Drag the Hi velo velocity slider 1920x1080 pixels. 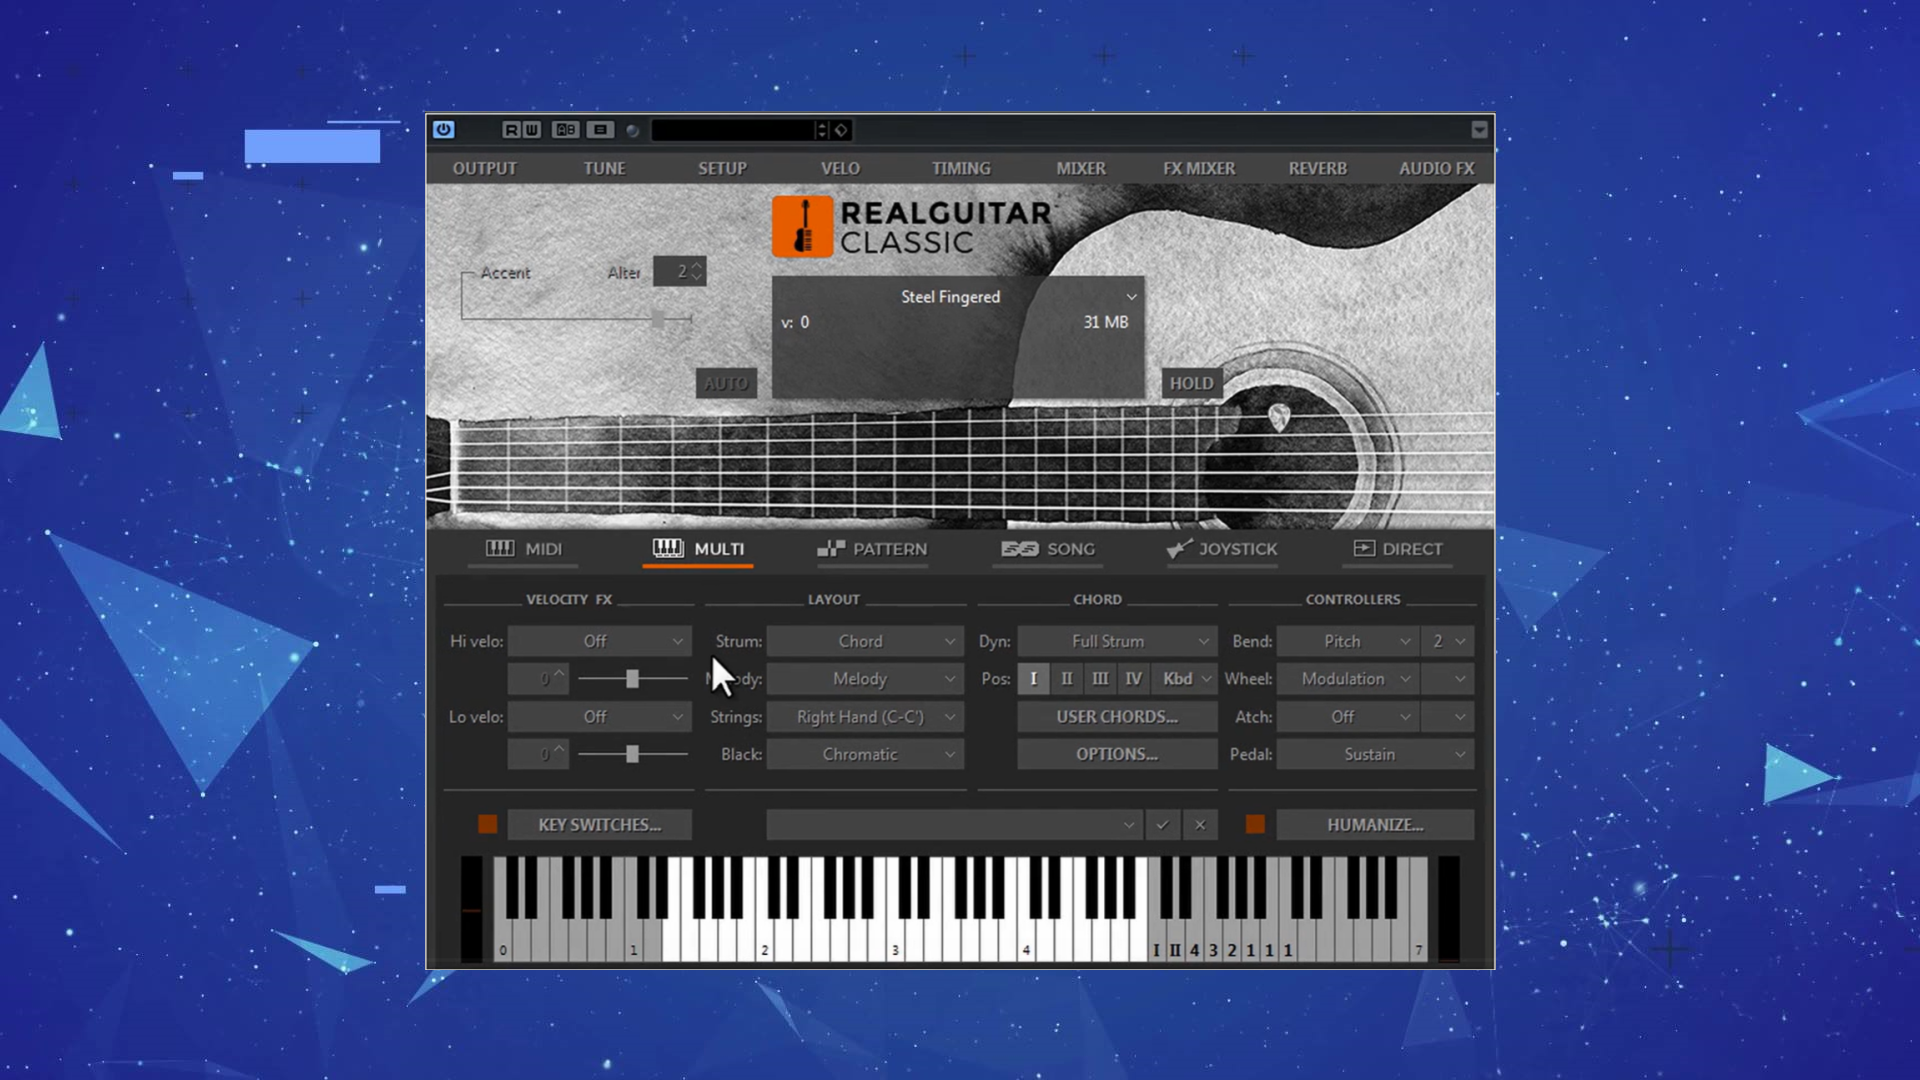[x=632, y=679]
